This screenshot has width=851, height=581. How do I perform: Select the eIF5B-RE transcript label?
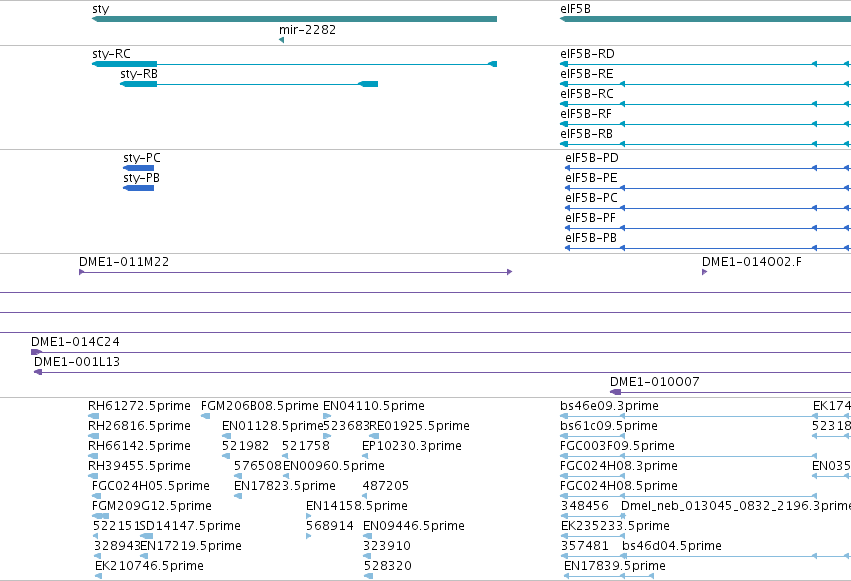pyautogui.click(x=587, y=74)
